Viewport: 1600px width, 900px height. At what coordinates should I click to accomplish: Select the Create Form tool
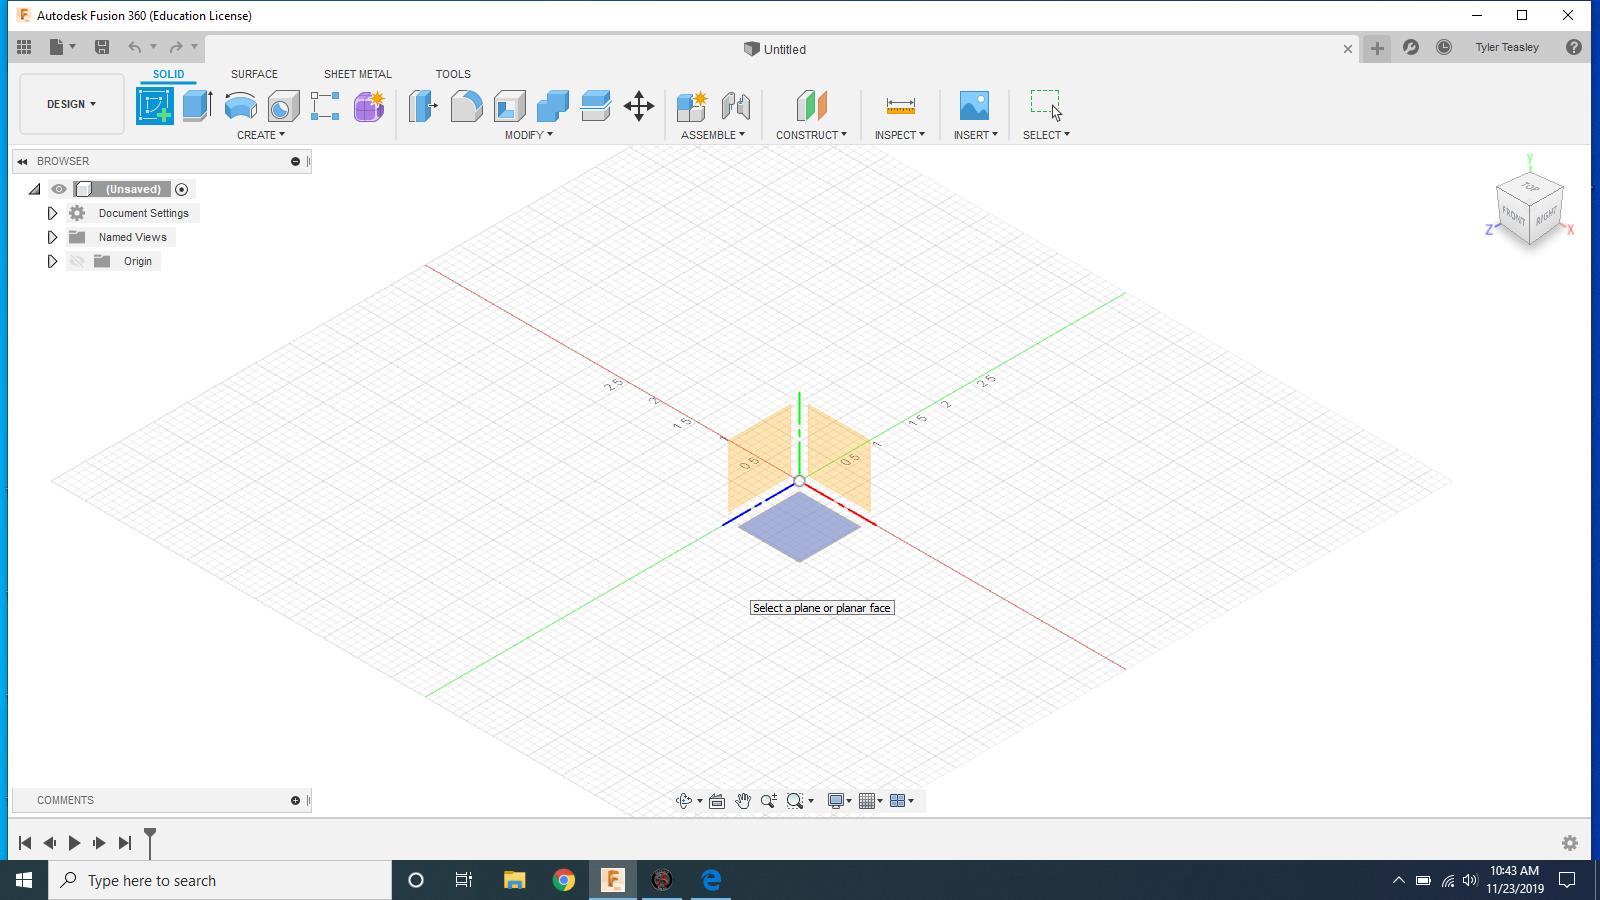click(368, 105)
